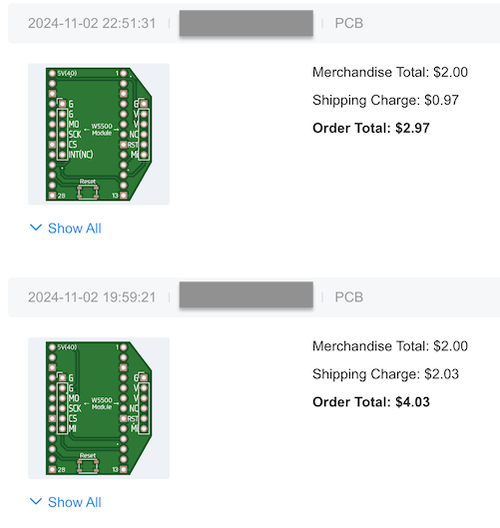Select PCB label in the 22:51:31 order header
The image size is (500, 528).
click(349, 23)
